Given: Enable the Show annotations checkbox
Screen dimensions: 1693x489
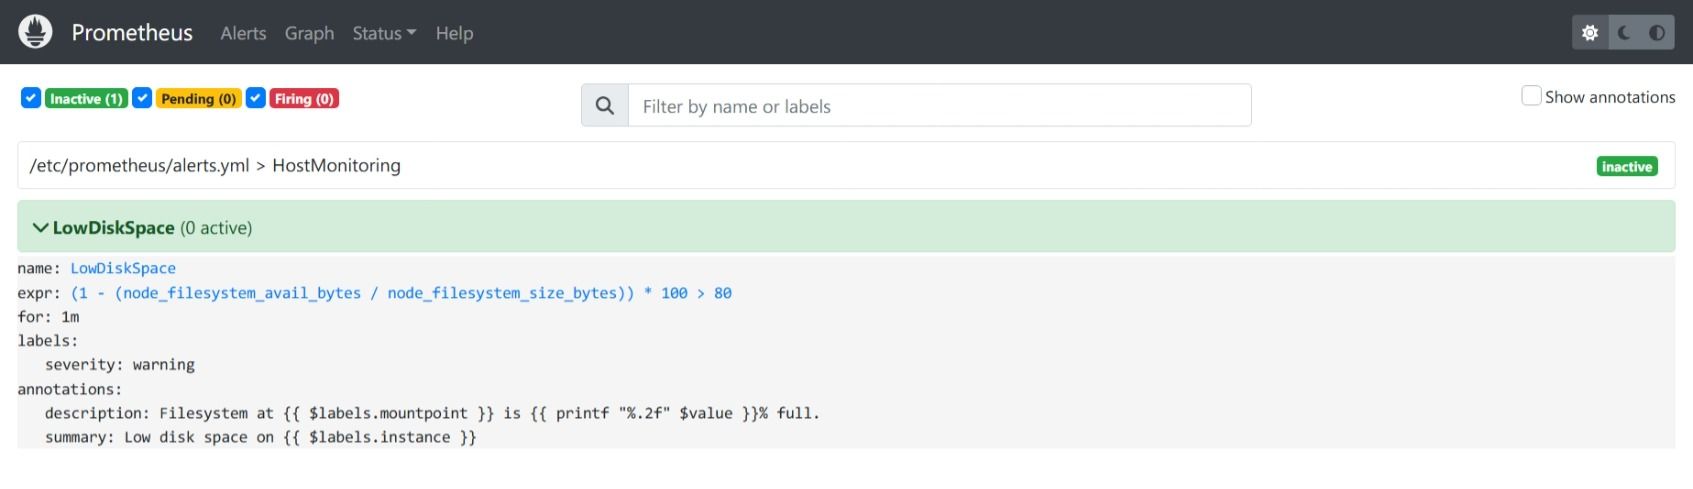Looking at the screenshot, I should pyautogui.click(x=1531, y=96).
